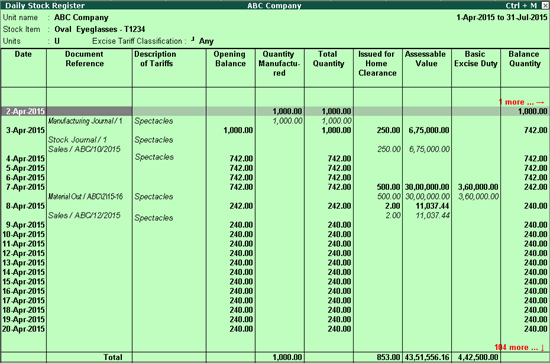Image resolution: width=550 pixels, height=363 pixels.
Task: Expand the 104 more rows indicator
Action: pos(519,347)
